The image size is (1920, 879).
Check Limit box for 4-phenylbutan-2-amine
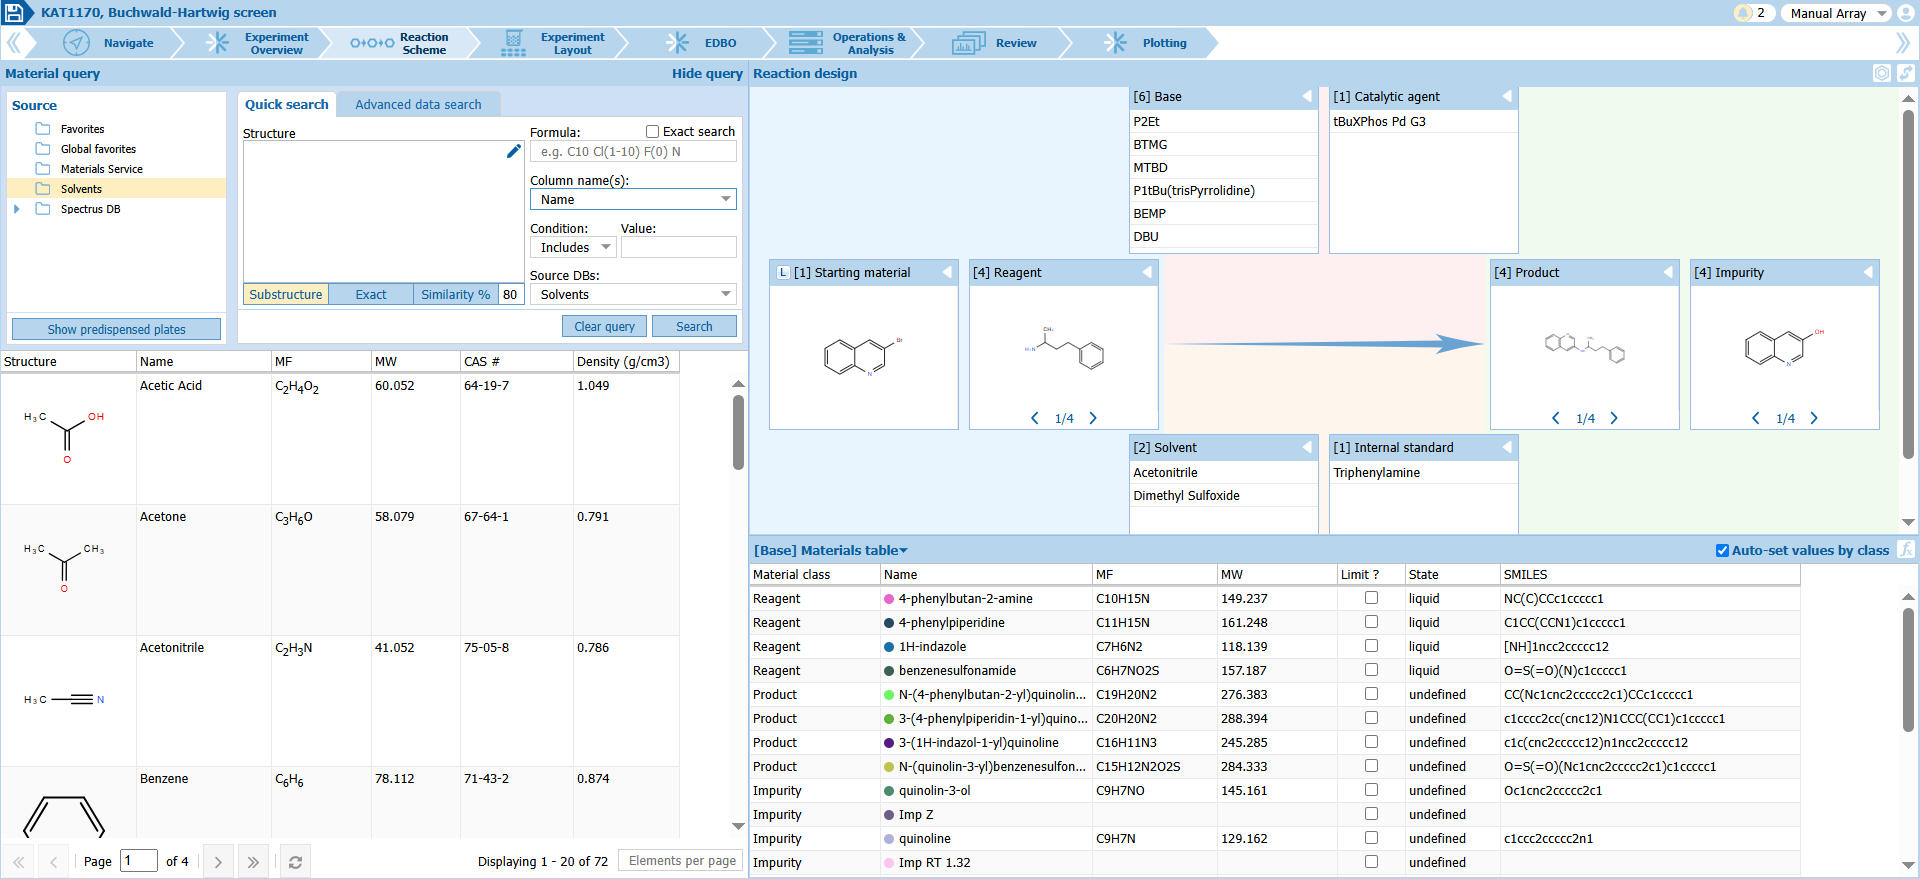tap(1371, 598)
